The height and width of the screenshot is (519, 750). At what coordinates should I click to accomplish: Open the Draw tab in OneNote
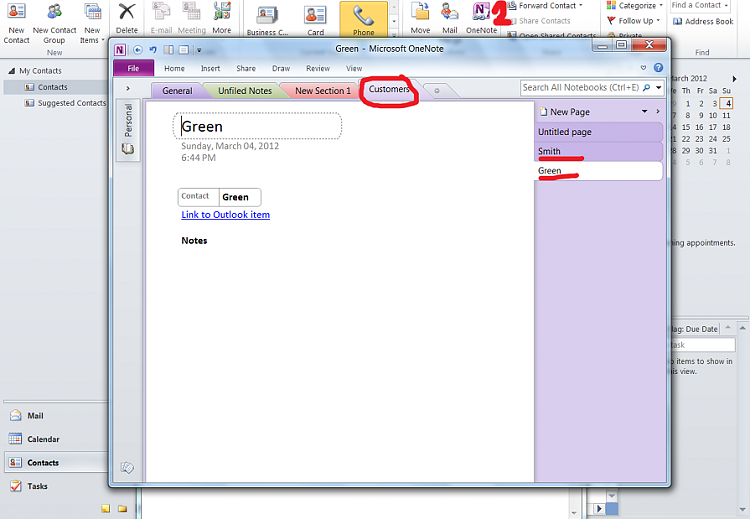(281, 68)
